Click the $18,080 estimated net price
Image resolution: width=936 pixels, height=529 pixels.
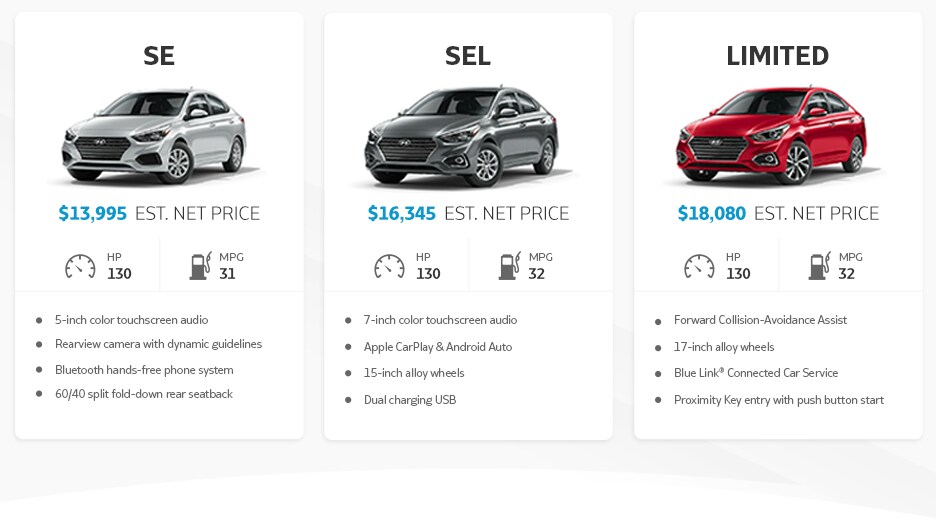coord(712,213)
